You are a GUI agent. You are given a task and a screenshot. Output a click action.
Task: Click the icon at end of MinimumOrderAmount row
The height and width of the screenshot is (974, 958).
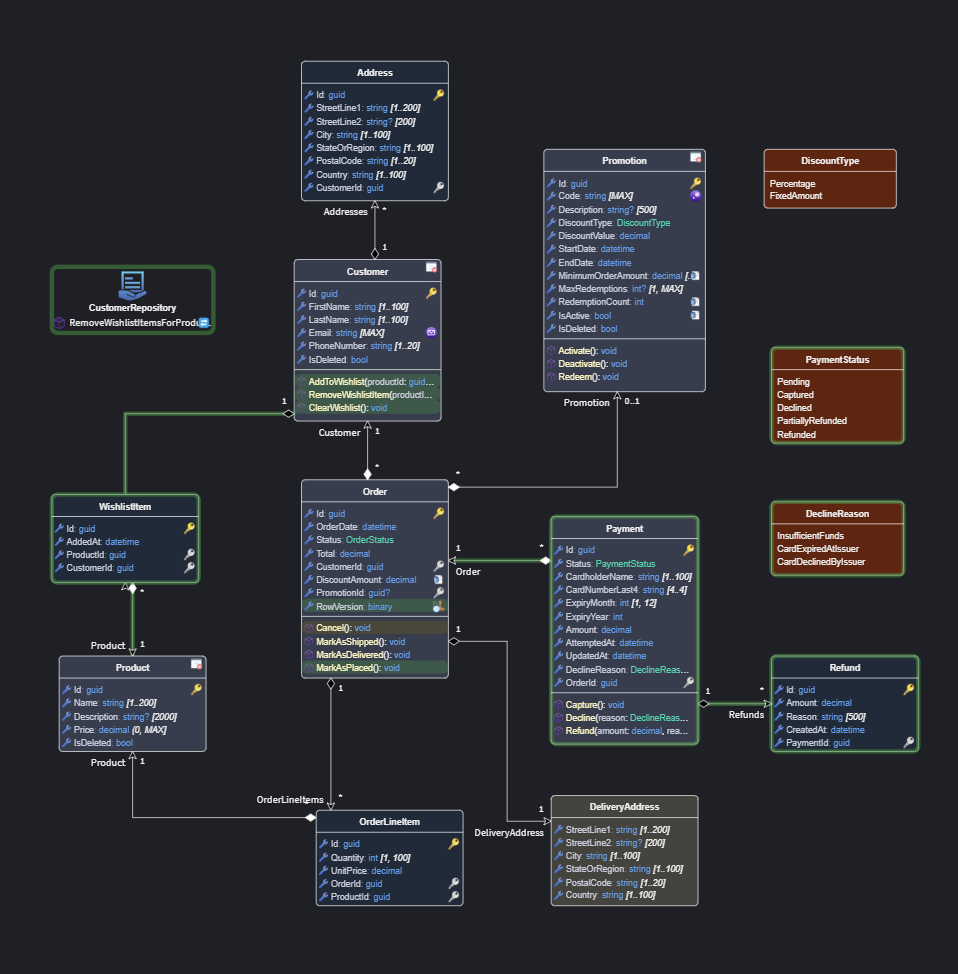point(695,275)
